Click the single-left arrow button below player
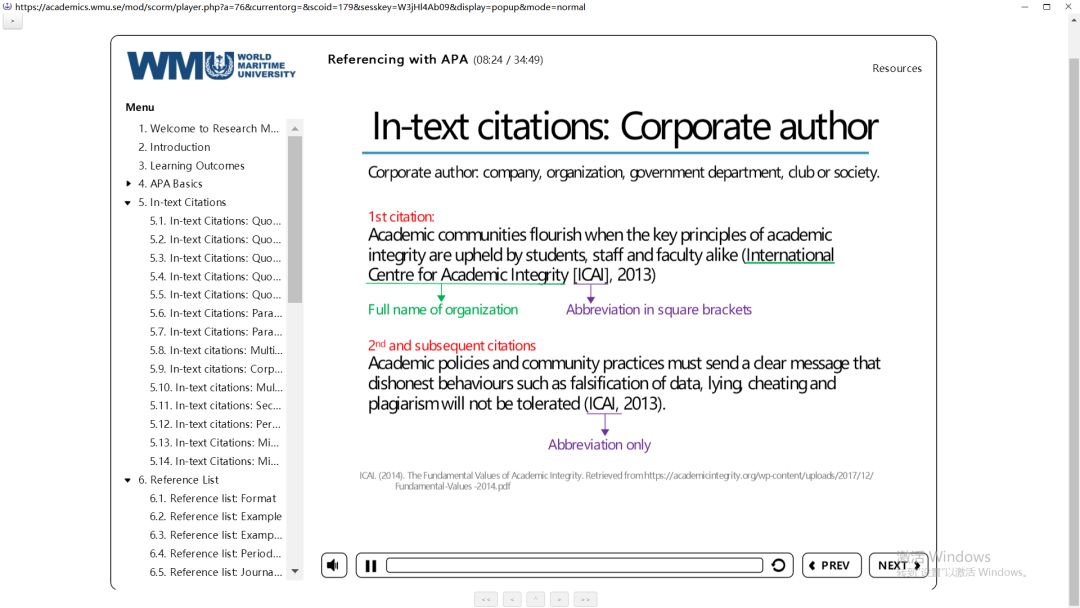The height and width of the screenshot is (608, 1080). tap(512, 600)
